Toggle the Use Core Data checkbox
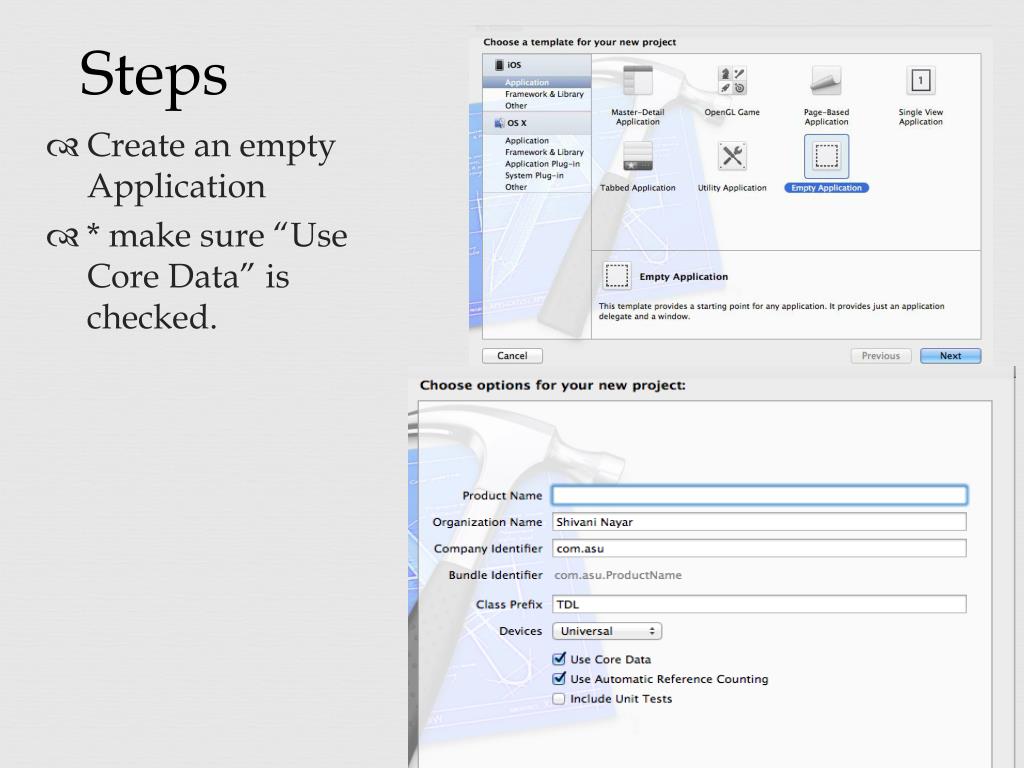Viewport: 1024px width, 768px height. tap(559, 658)
